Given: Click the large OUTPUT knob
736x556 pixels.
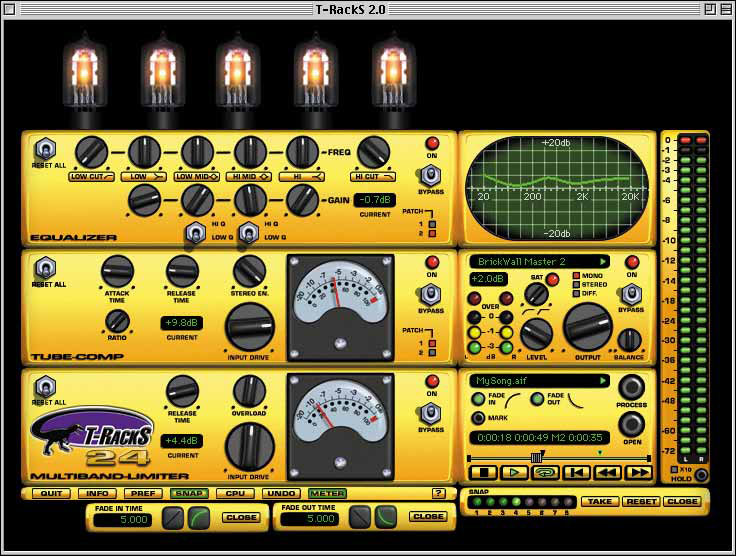Looking at the screenshot, I should 587,327.
